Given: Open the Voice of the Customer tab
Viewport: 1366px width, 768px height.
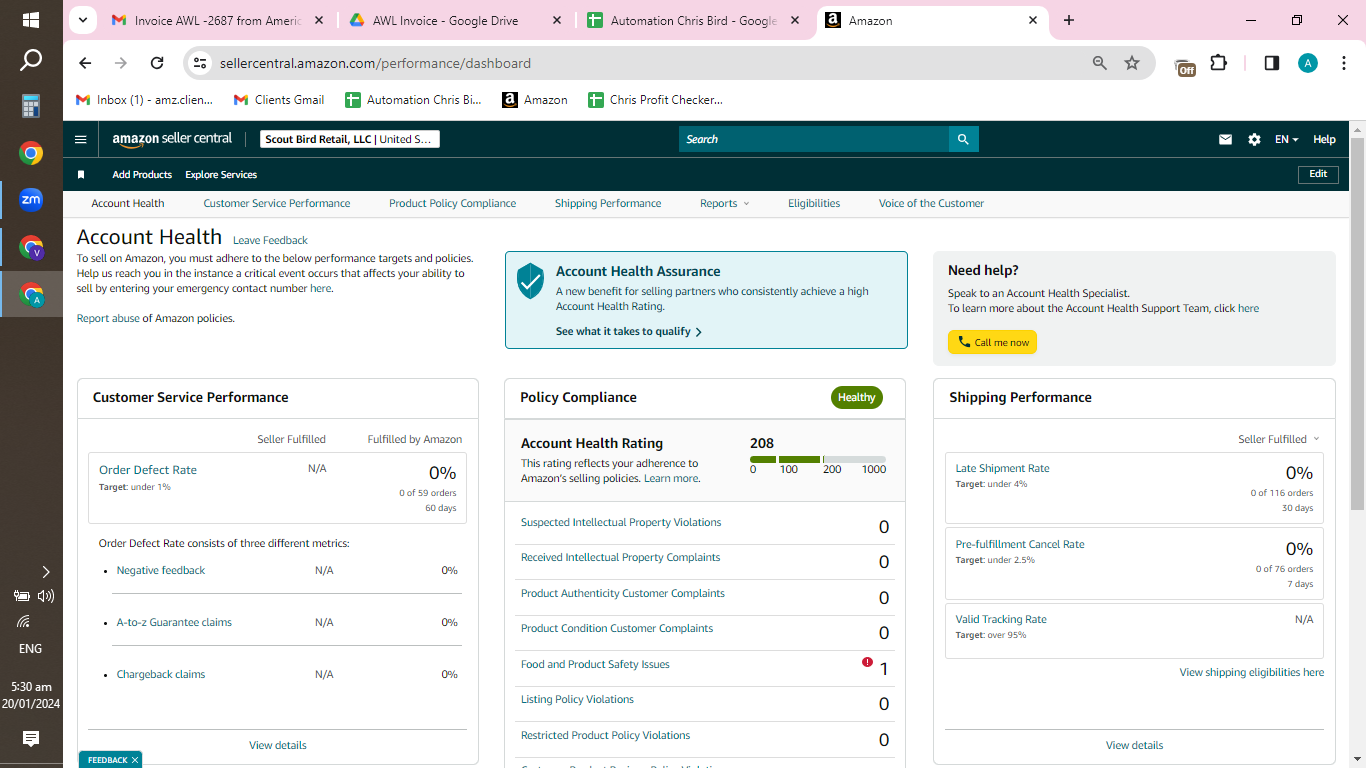Looking at the screenshot, I should pyautogui.click(x=931, y=203).
